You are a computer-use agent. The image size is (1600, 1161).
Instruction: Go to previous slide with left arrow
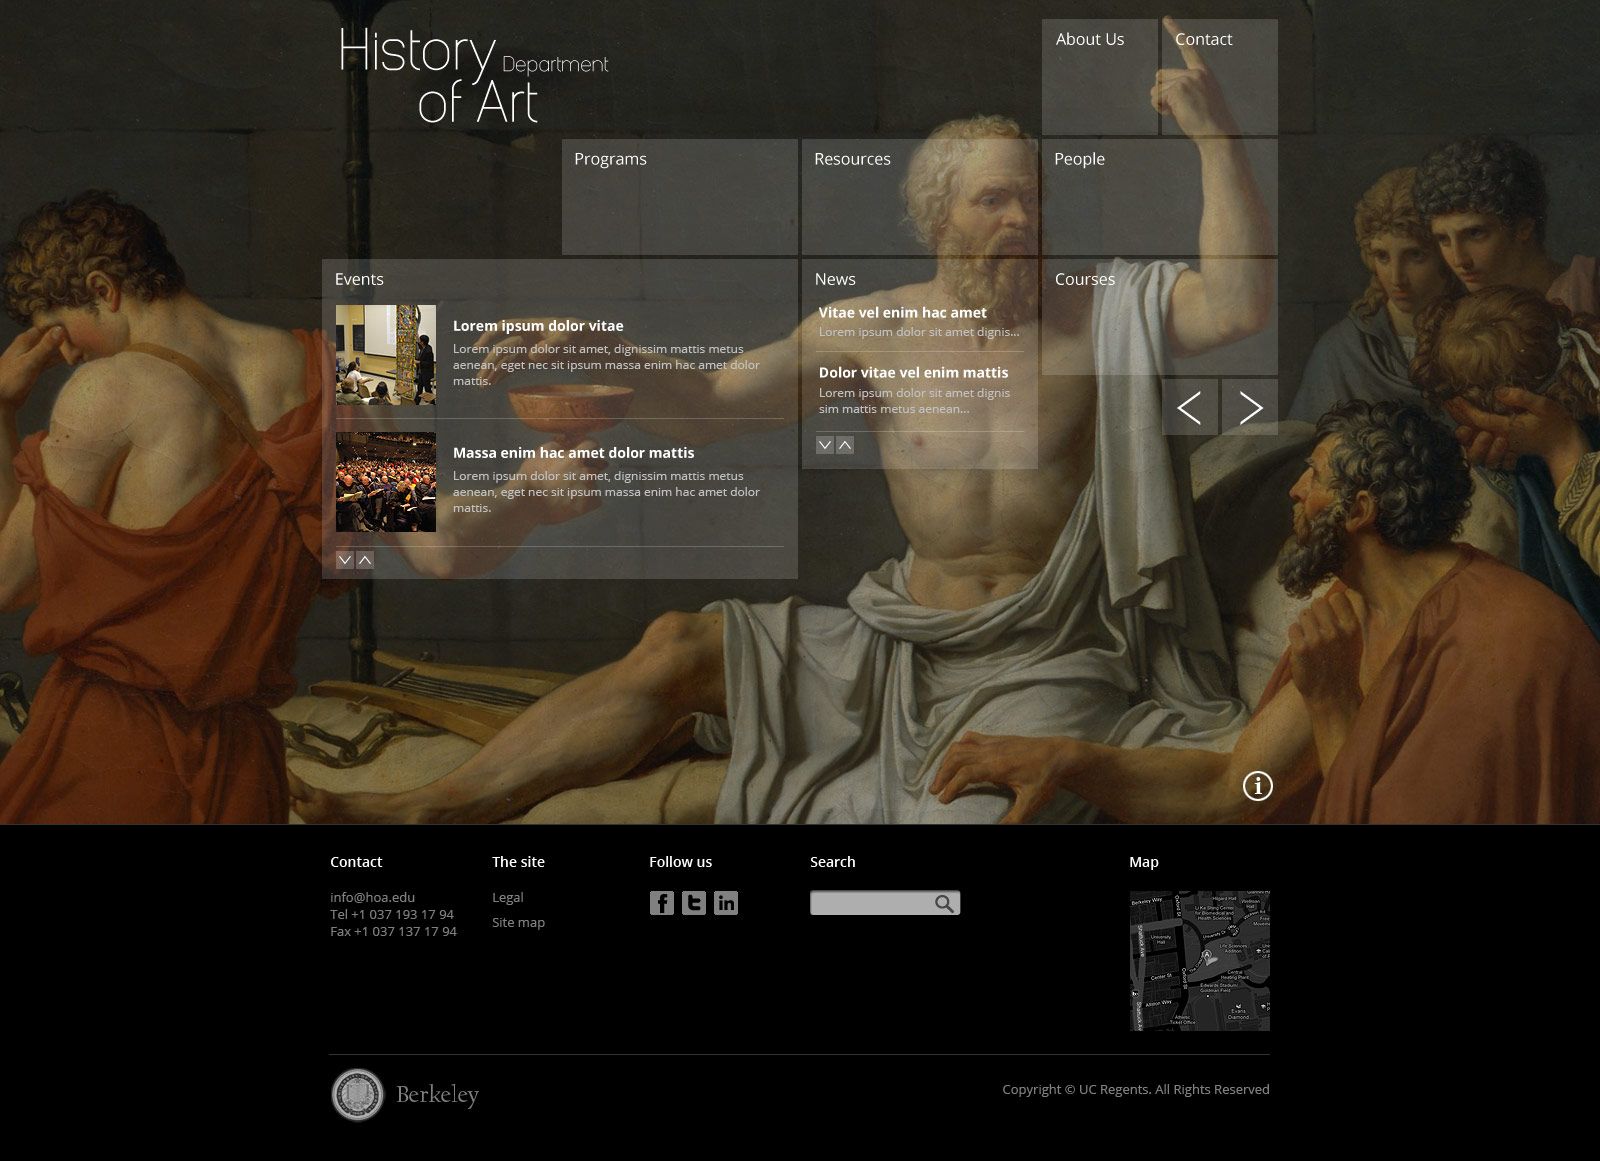tap(1190, 407)
